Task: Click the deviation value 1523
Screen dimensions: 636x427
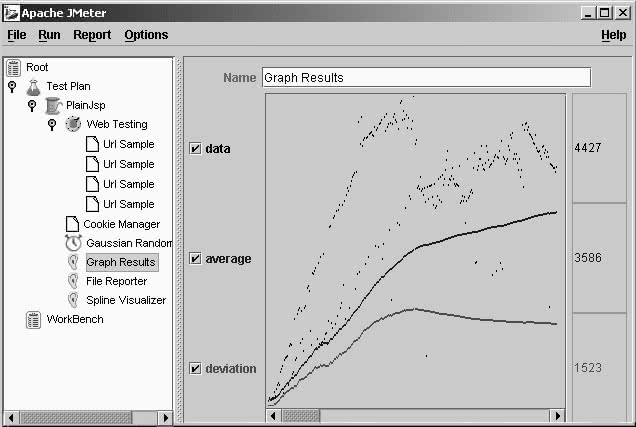Action: 588,368
